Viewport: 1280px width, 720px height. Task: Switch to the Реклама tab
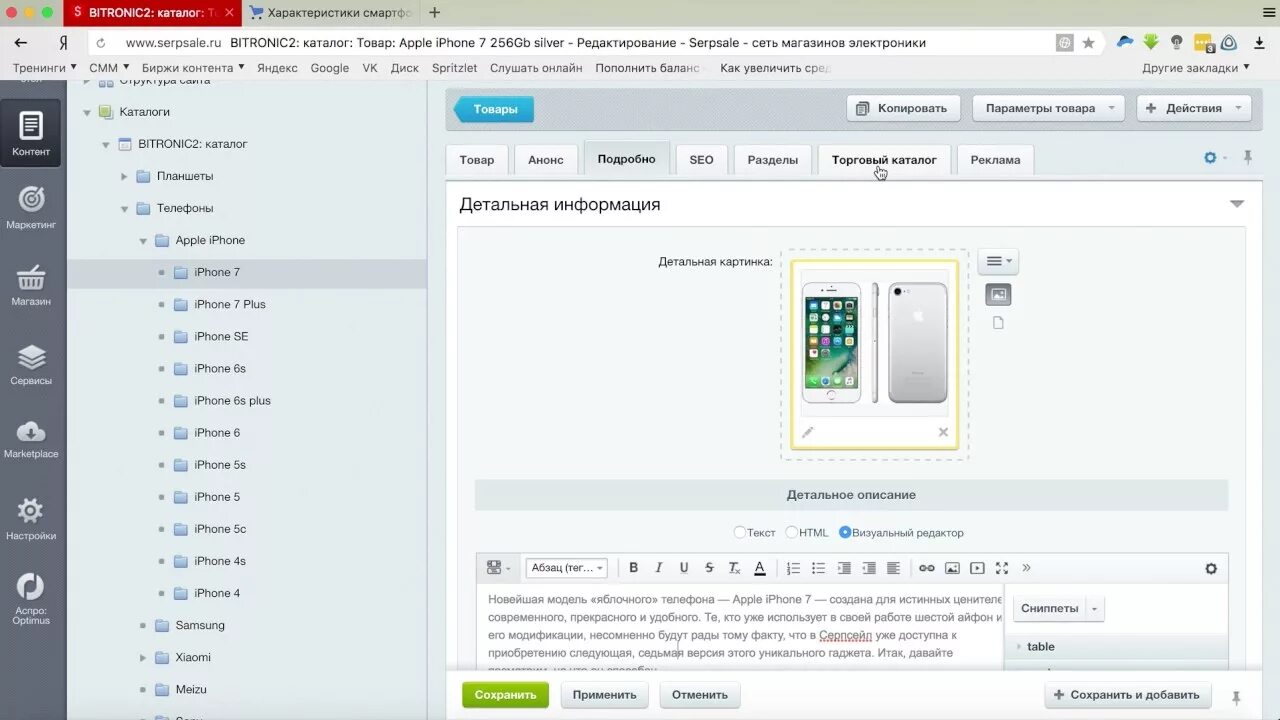pyautogui.click(x=995, y=160)
